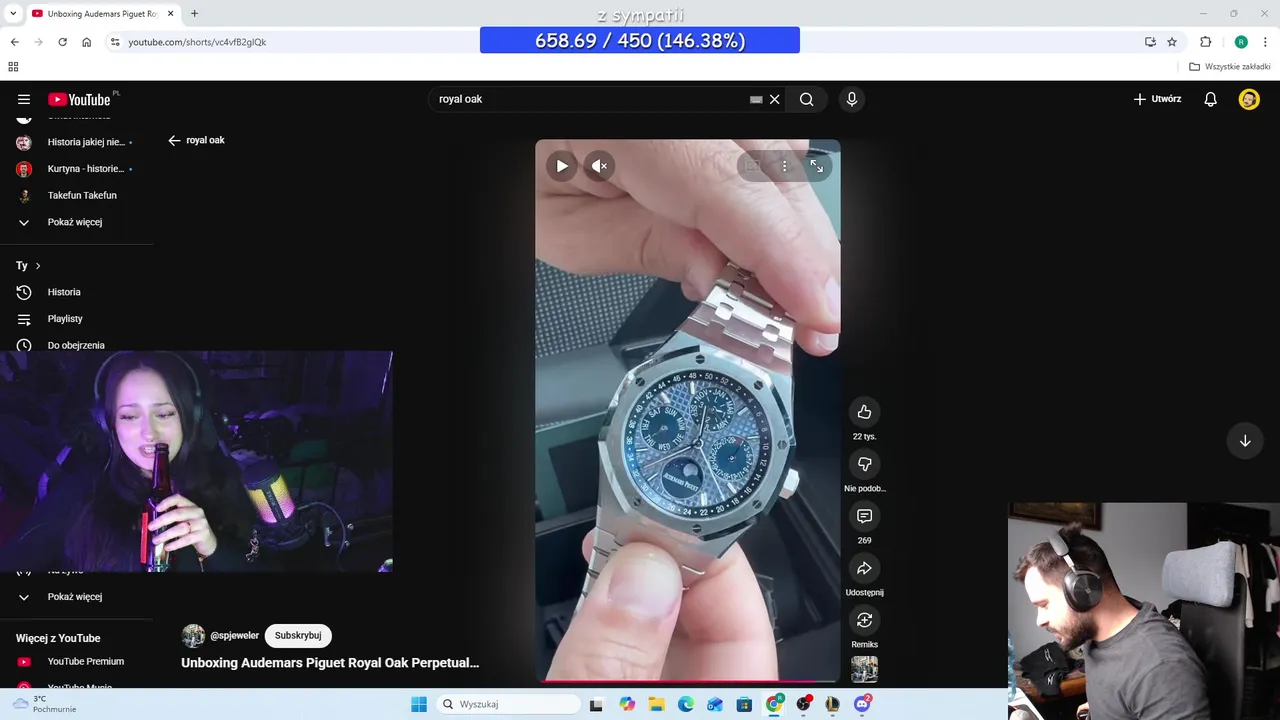
Task: Open the sound thumbnail below Remiks
Action: (864, 669)
